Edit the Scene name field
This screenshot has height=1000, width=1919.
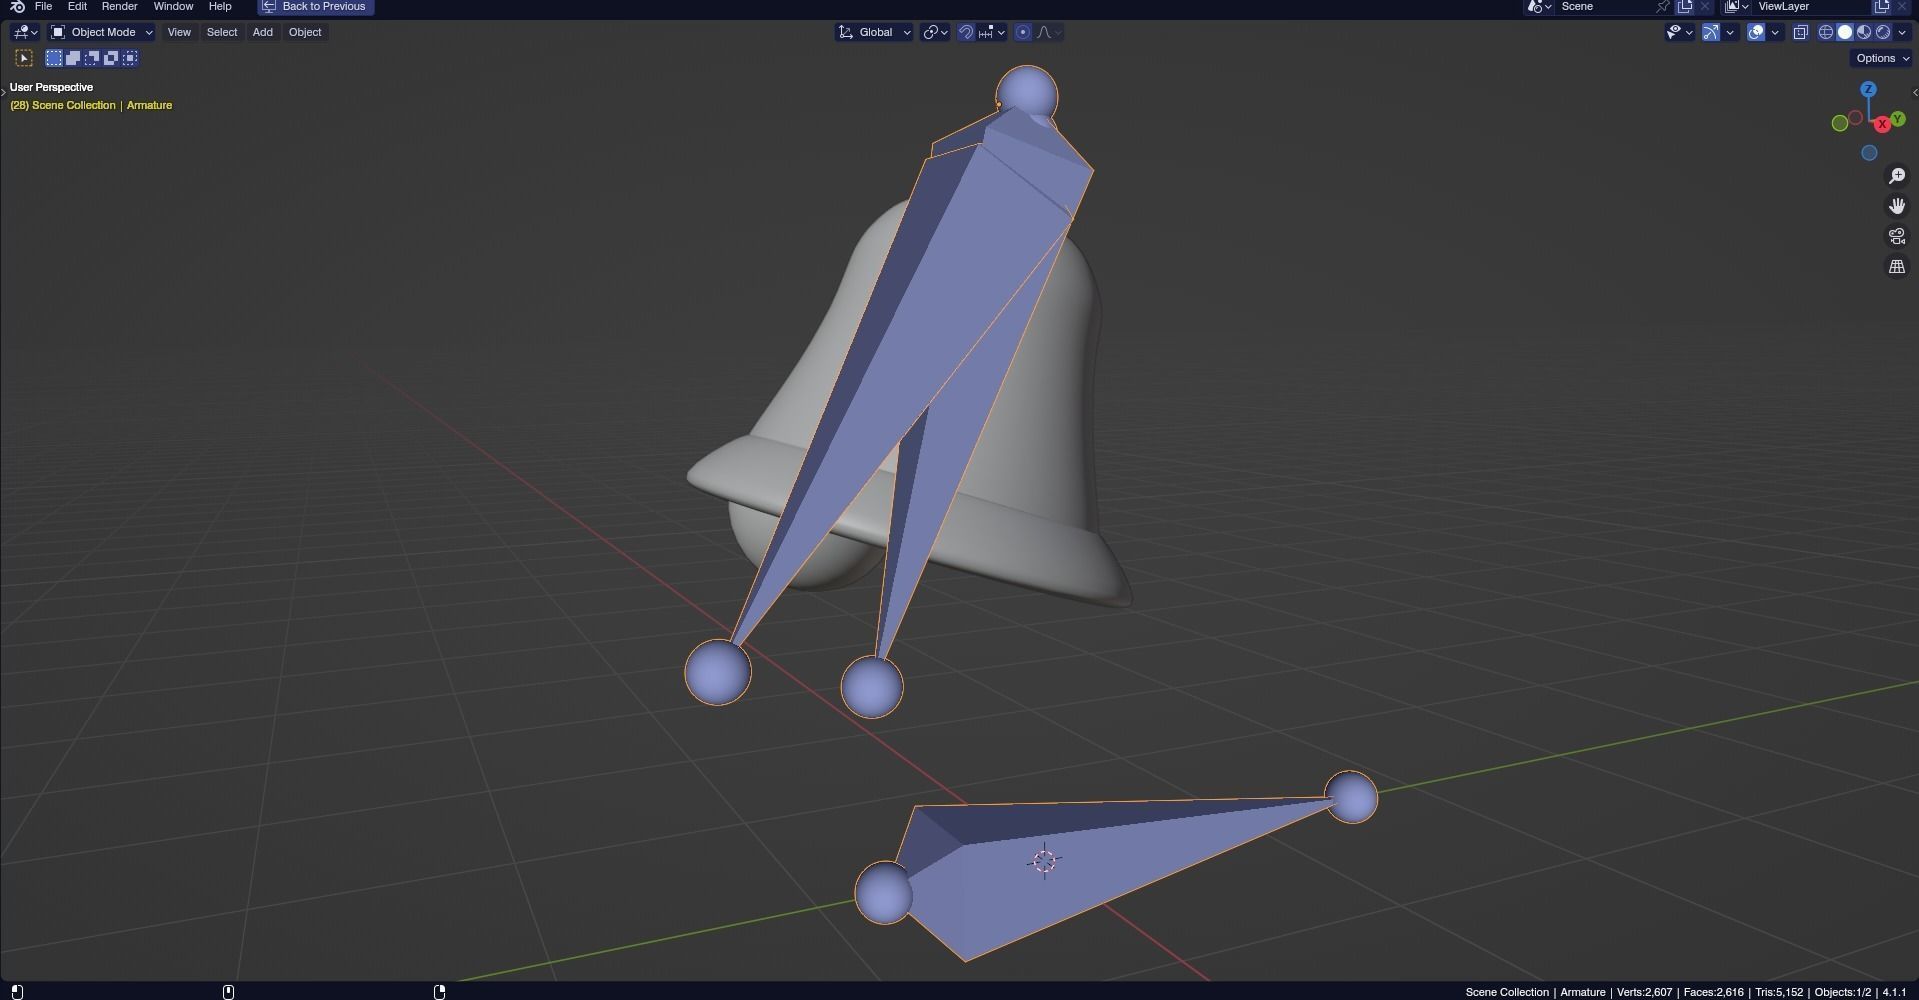tap(1605, 6)
